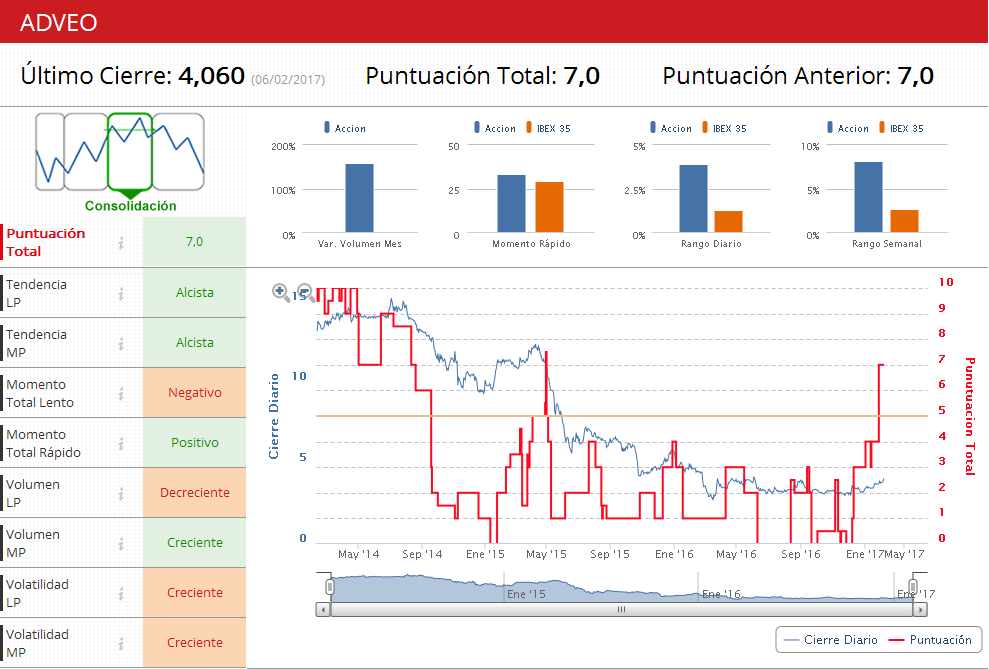Click Ene '16 label on chart x-axis

pos(674,554)
